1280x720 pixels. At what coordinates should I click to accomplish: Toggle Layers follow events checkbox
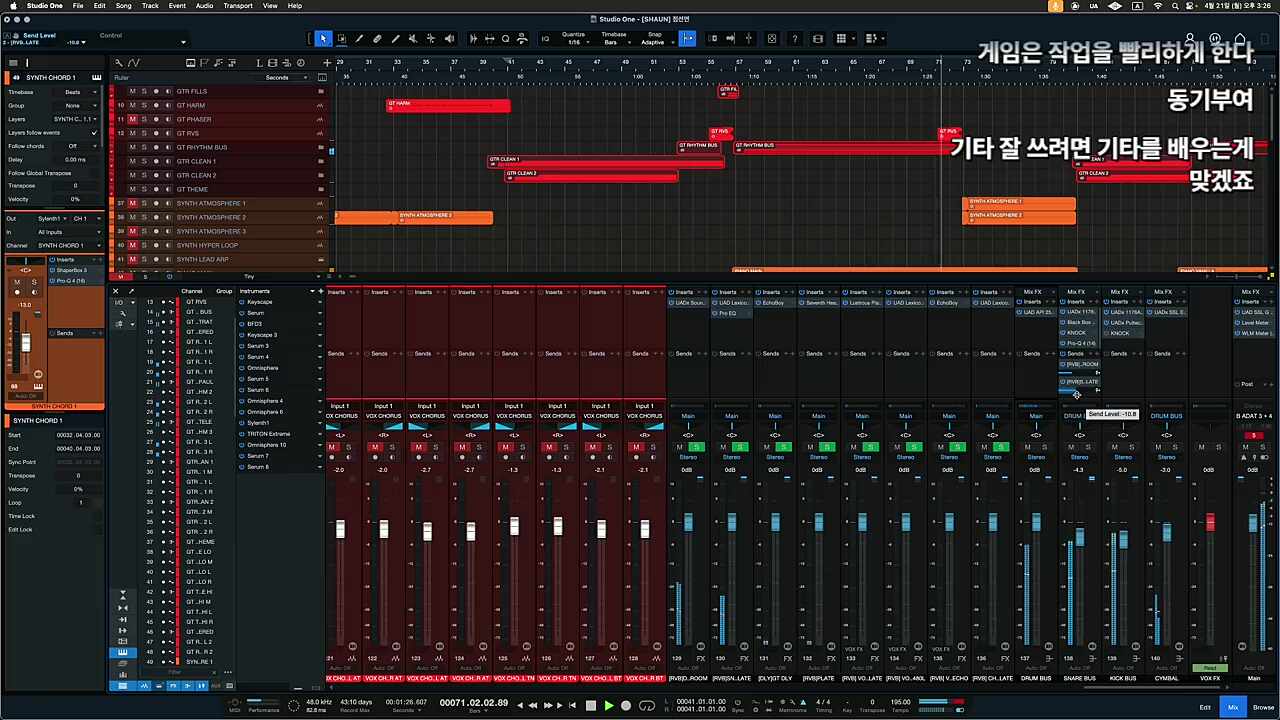pos(94,132)
